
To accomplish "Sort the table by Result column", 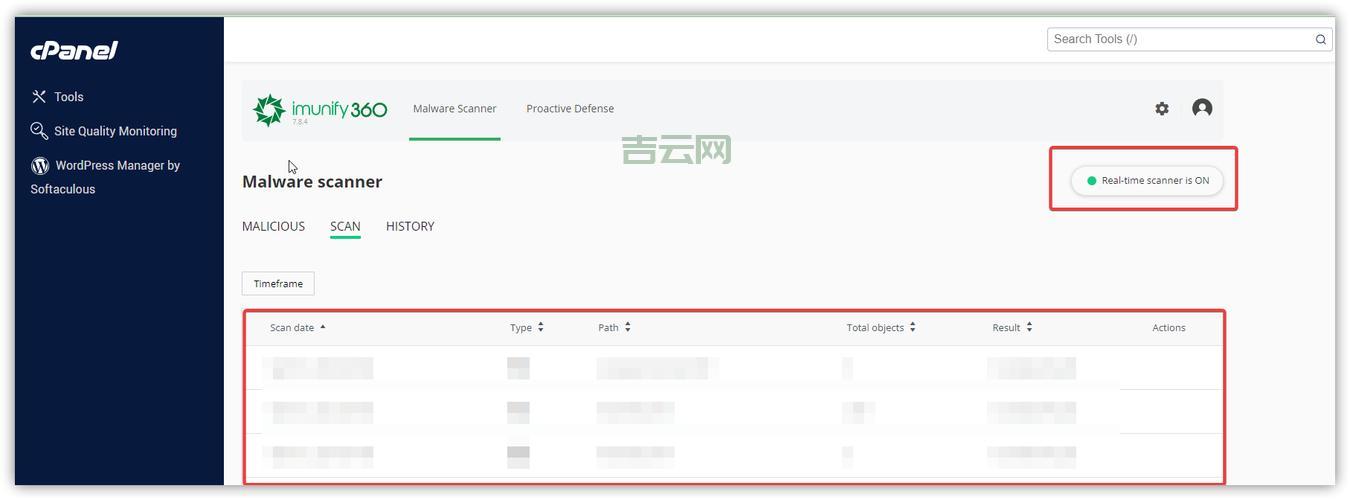I will 1012,328.
